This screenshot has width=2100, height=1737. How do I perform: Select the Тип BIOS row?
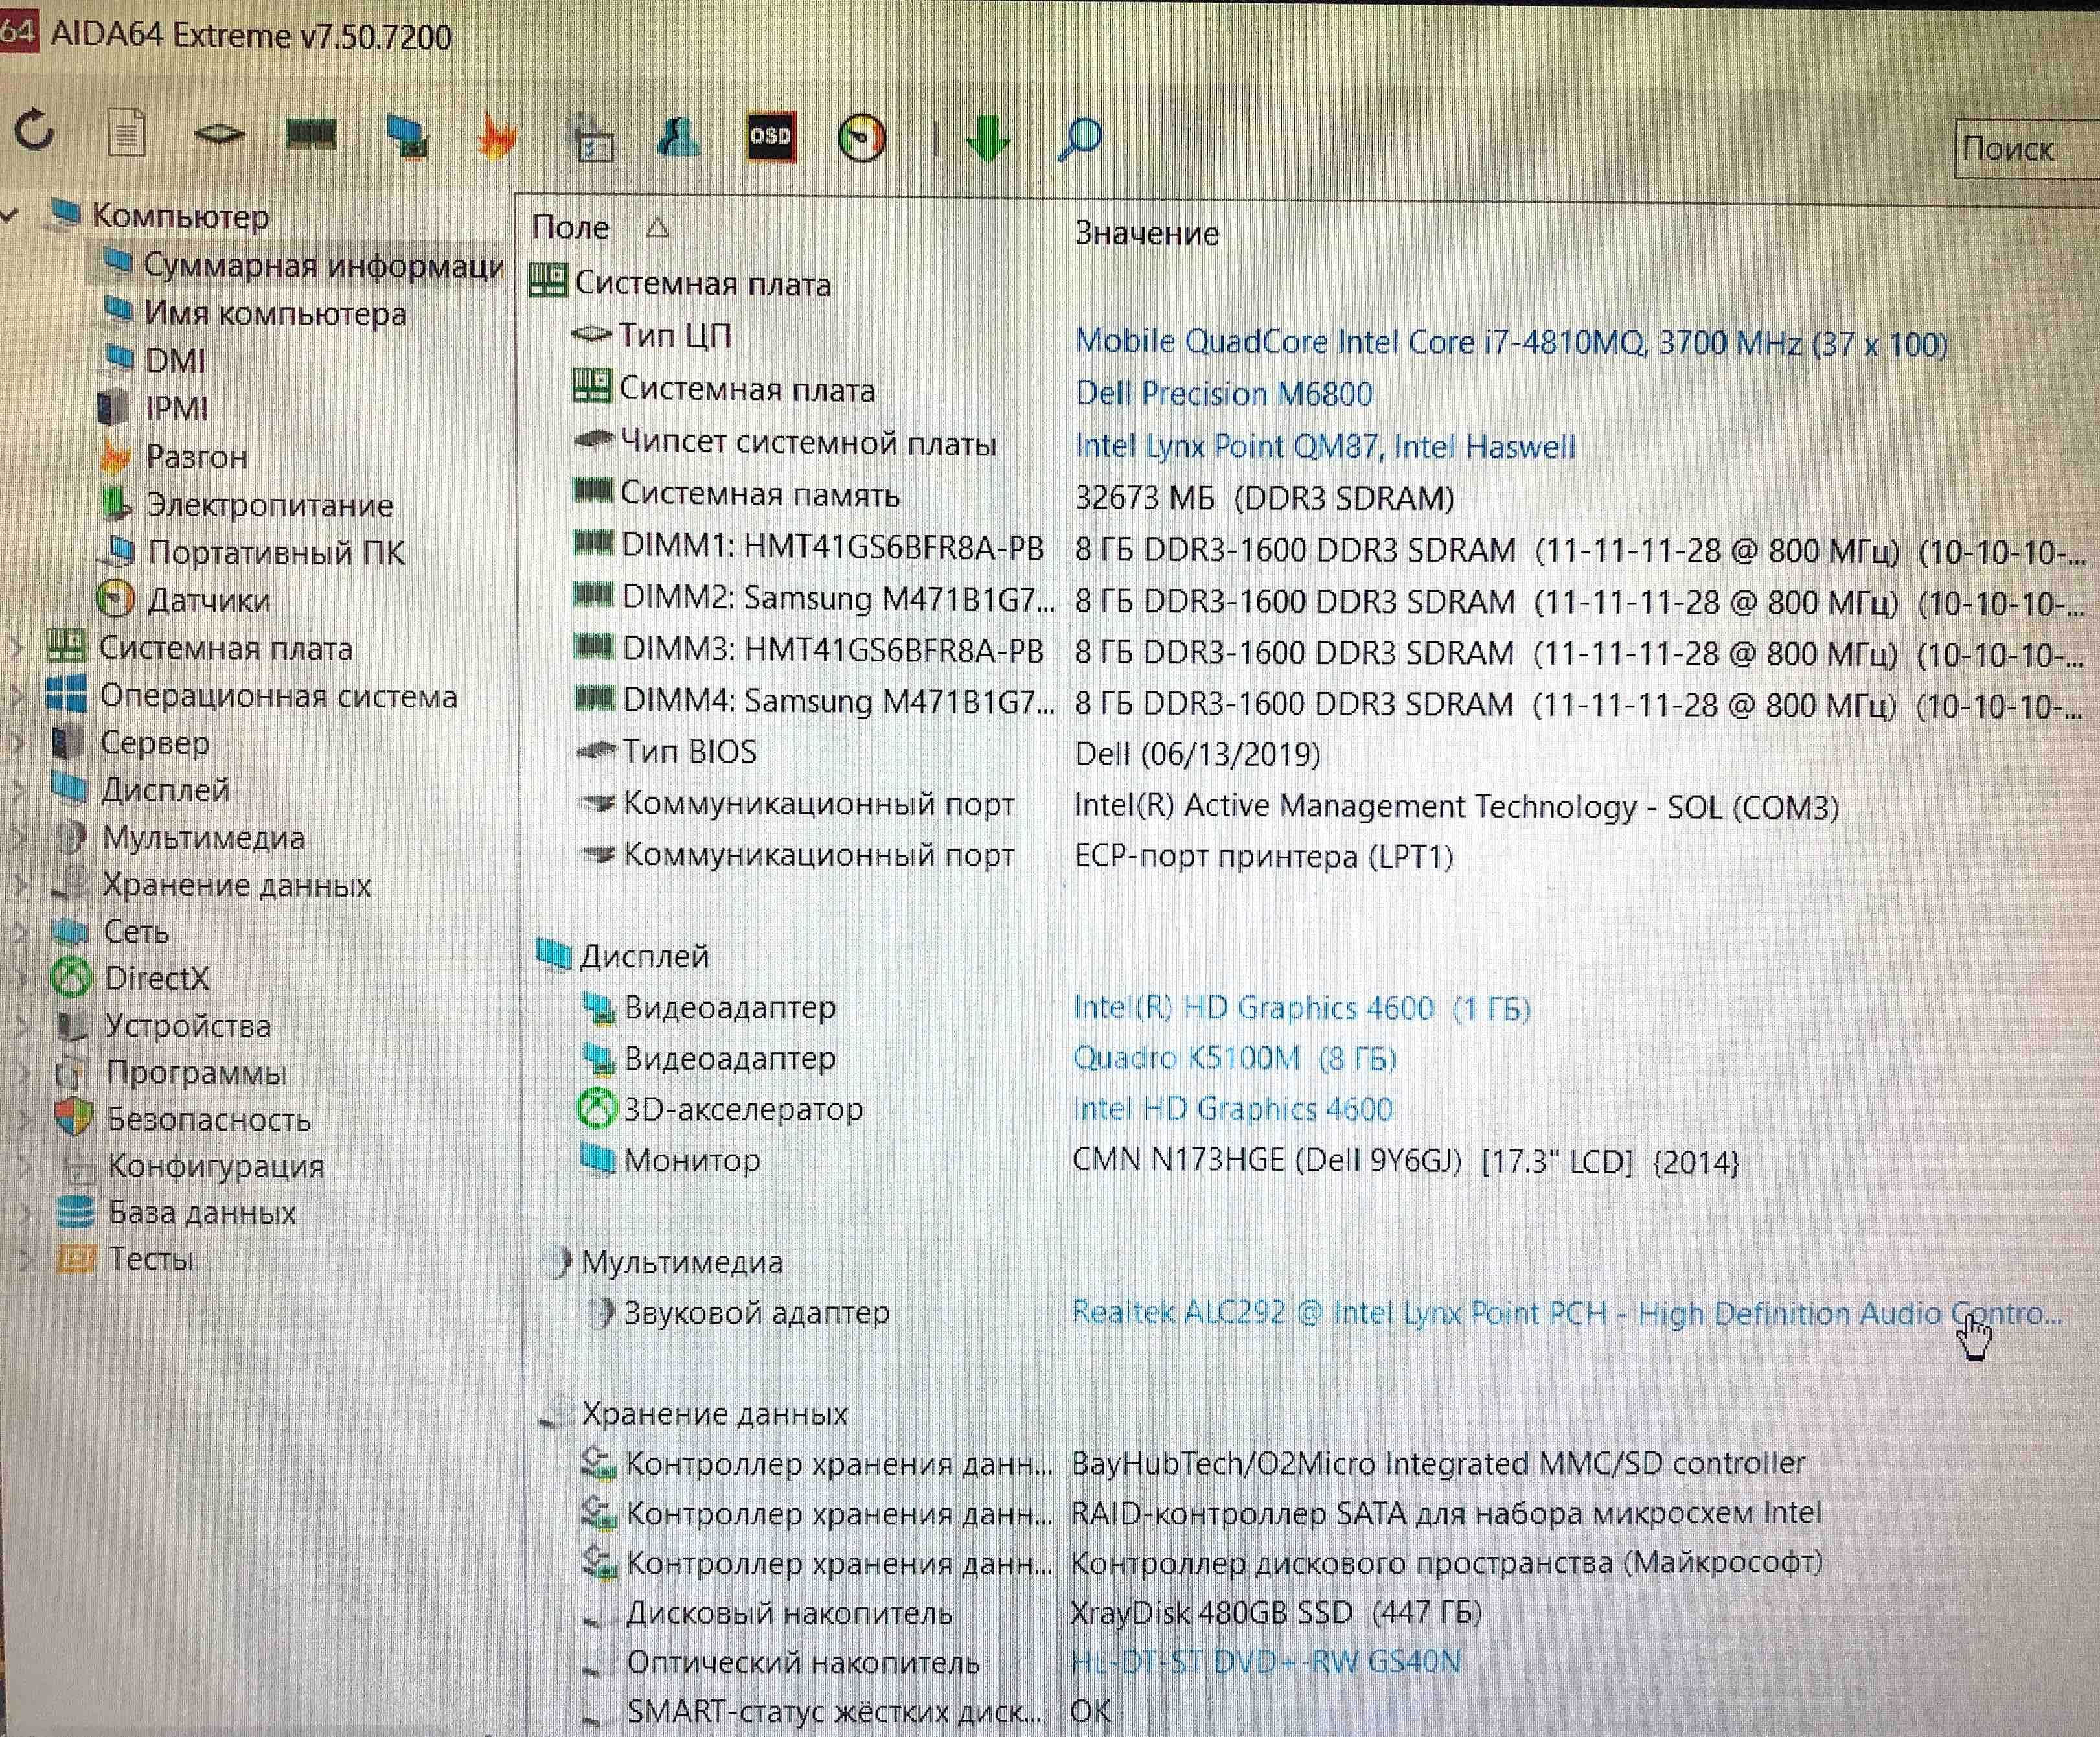click(947, 753)
